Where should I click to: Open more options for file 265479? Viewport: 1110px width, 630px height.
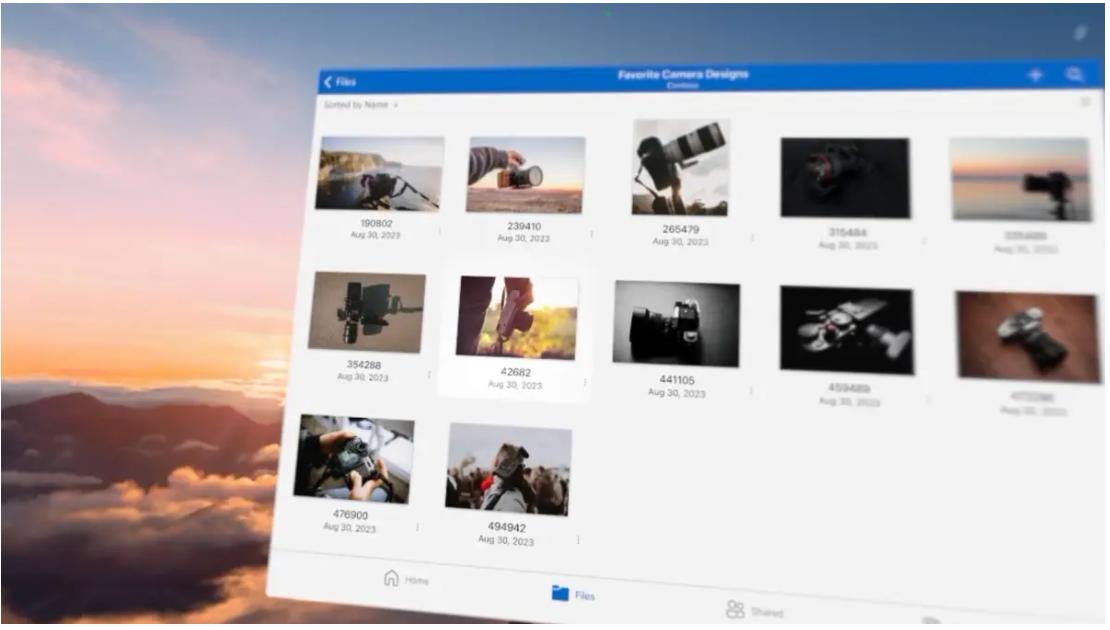click(752, 238)
